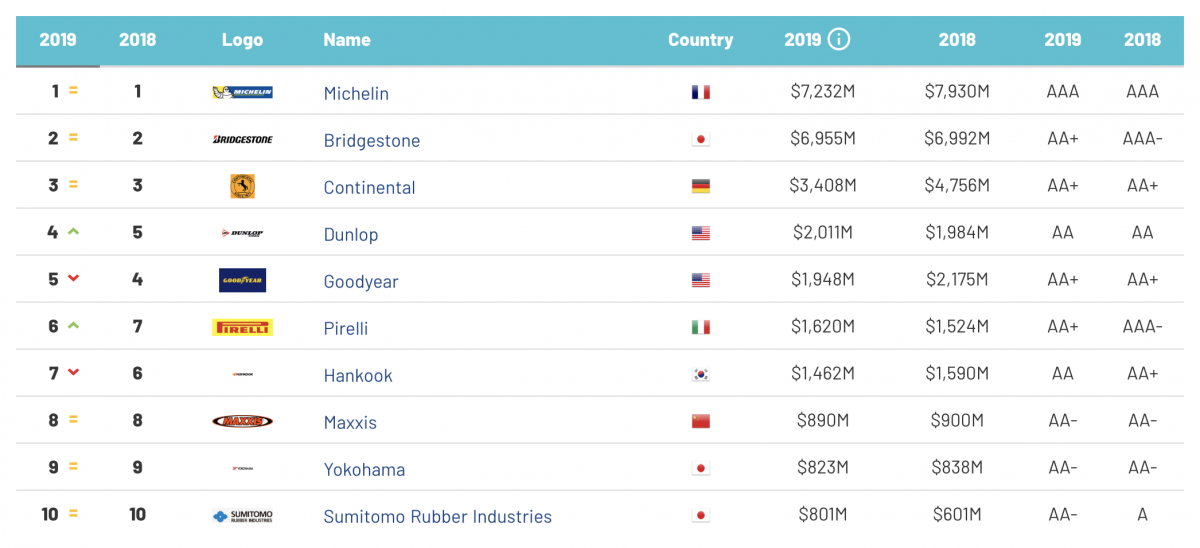The width and height of the screenshot is (1200, 548).
Task: Sort by the Country column header
Action: [x=700, y=40]
